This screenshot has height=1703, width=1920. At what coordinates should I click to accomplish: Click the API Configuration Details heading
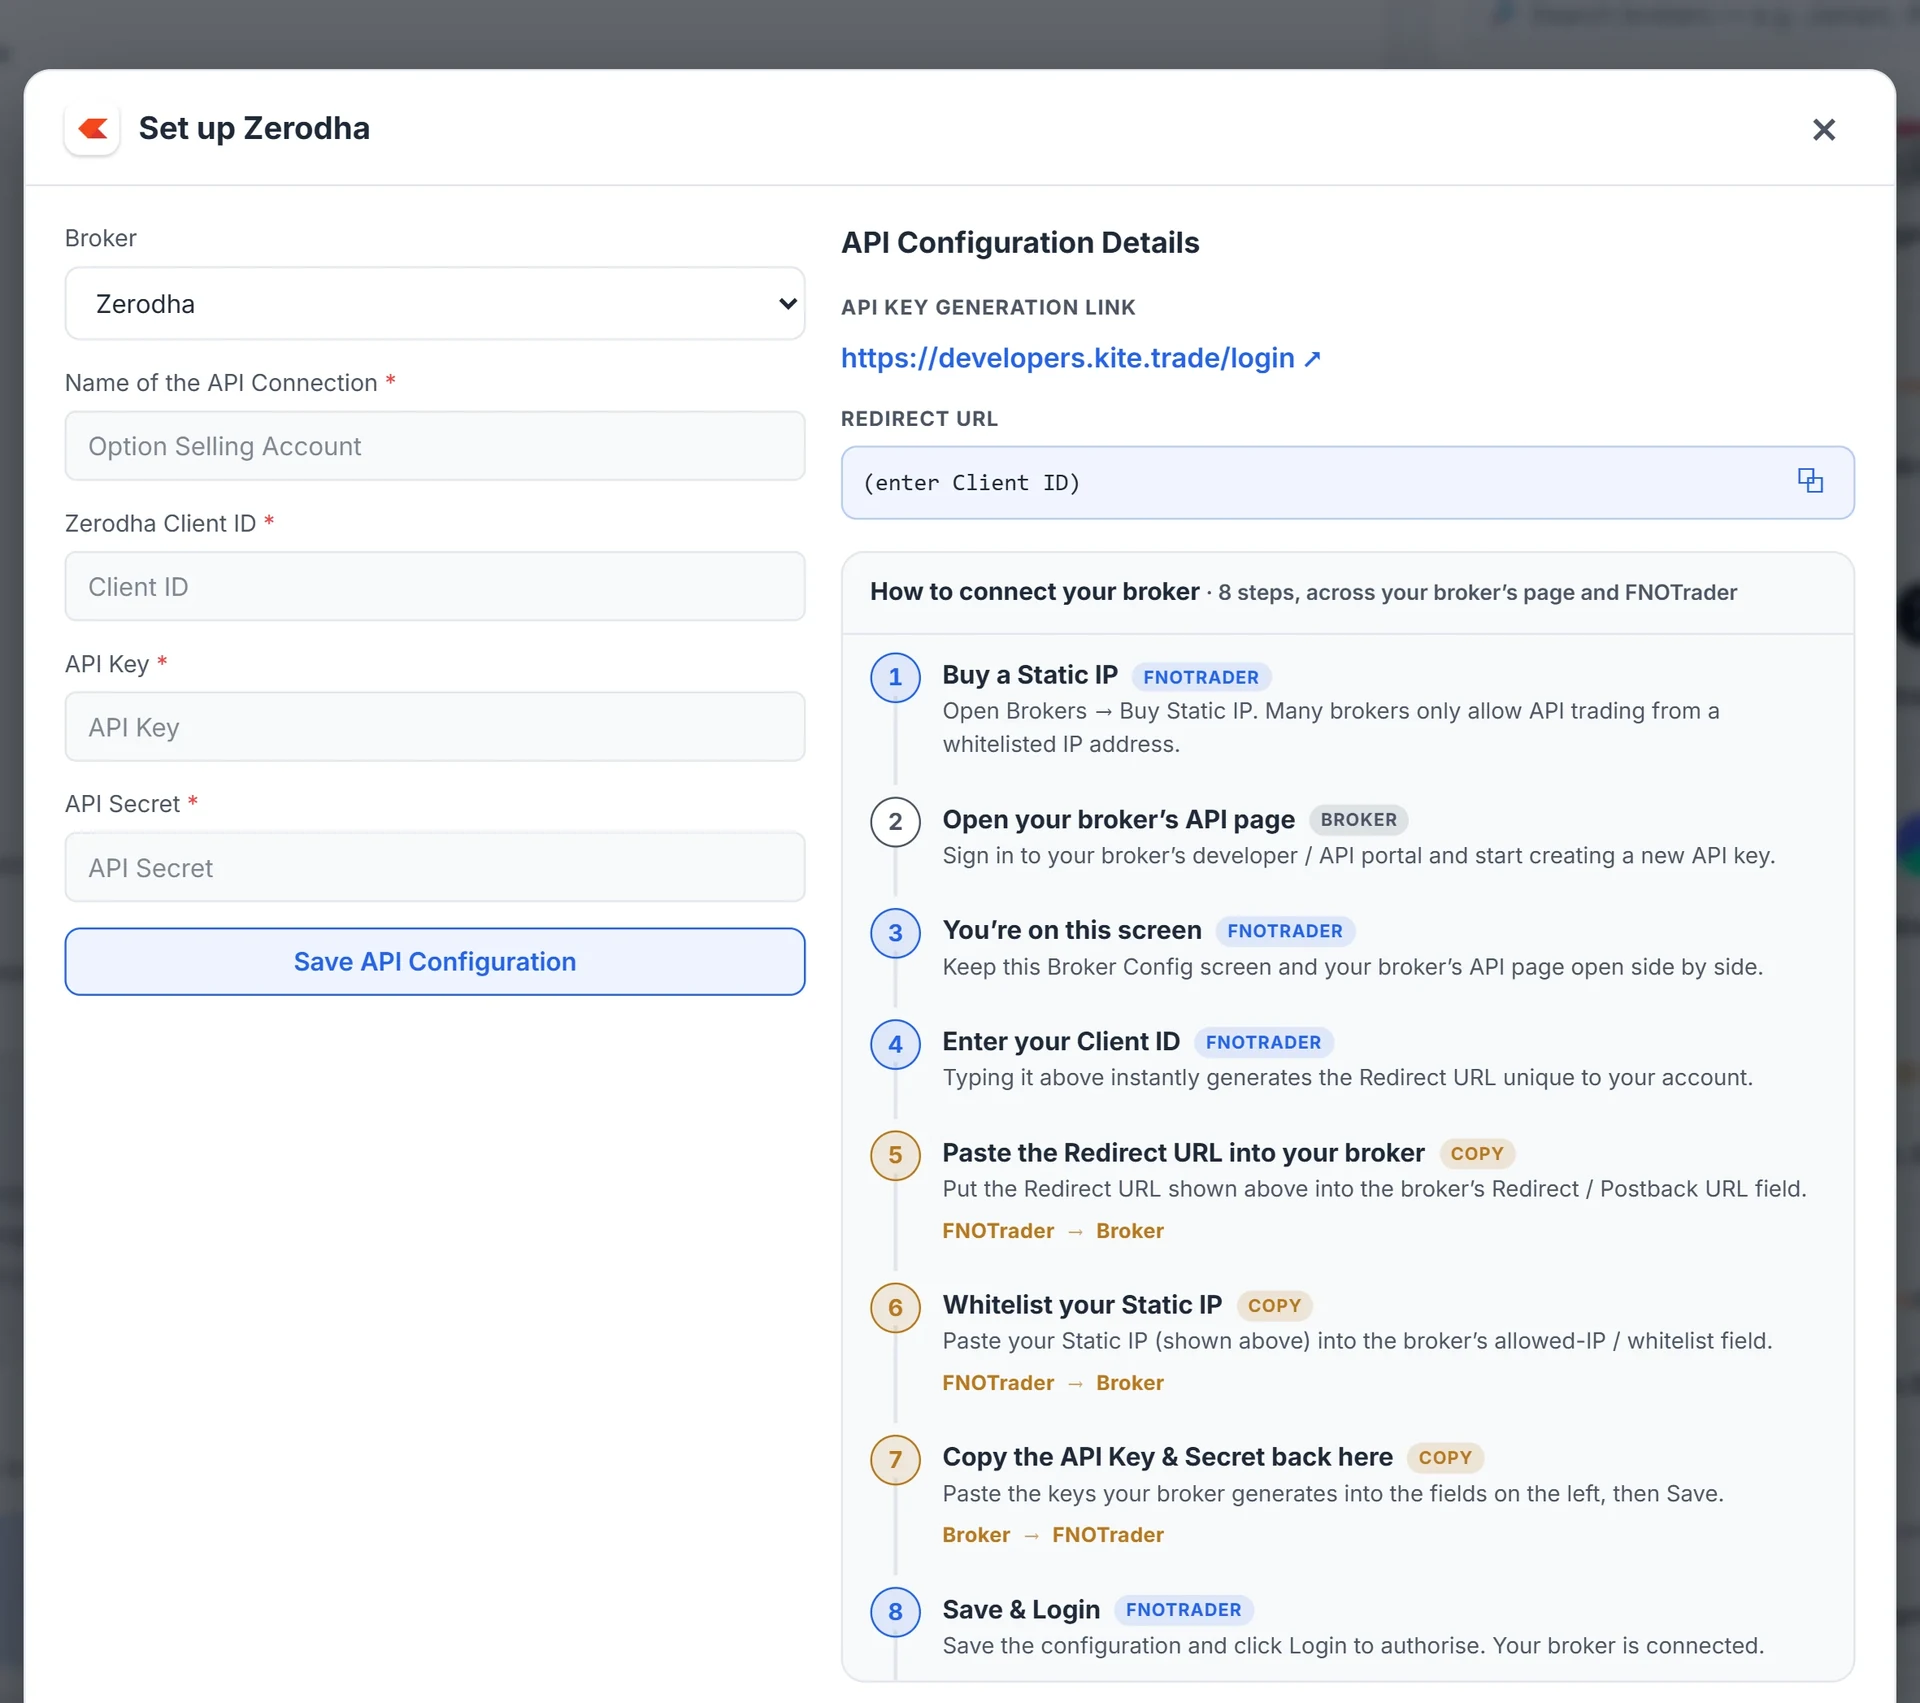click(1020, 242)
